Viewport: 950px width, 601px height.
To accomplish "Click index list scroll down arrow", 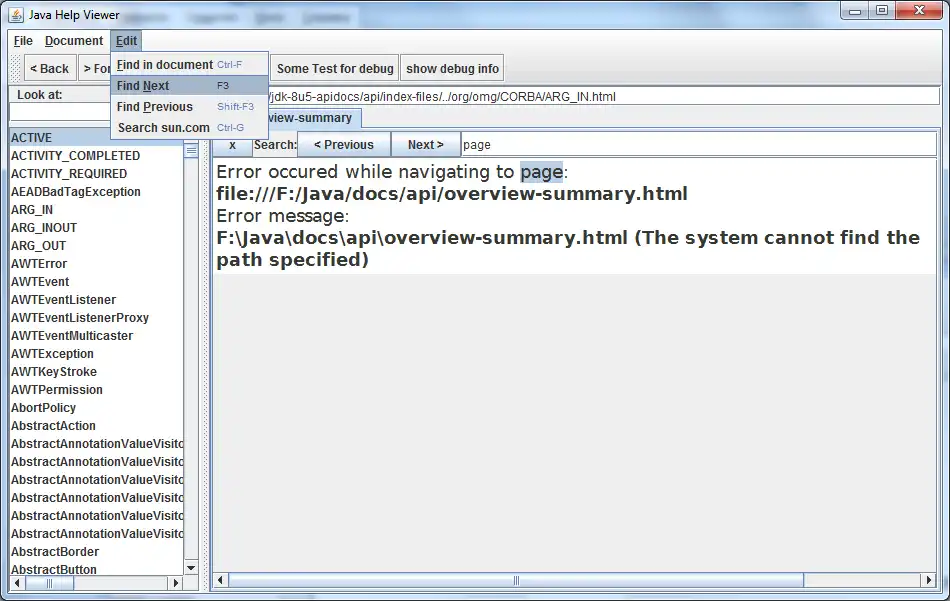I will tap(191, 568).
